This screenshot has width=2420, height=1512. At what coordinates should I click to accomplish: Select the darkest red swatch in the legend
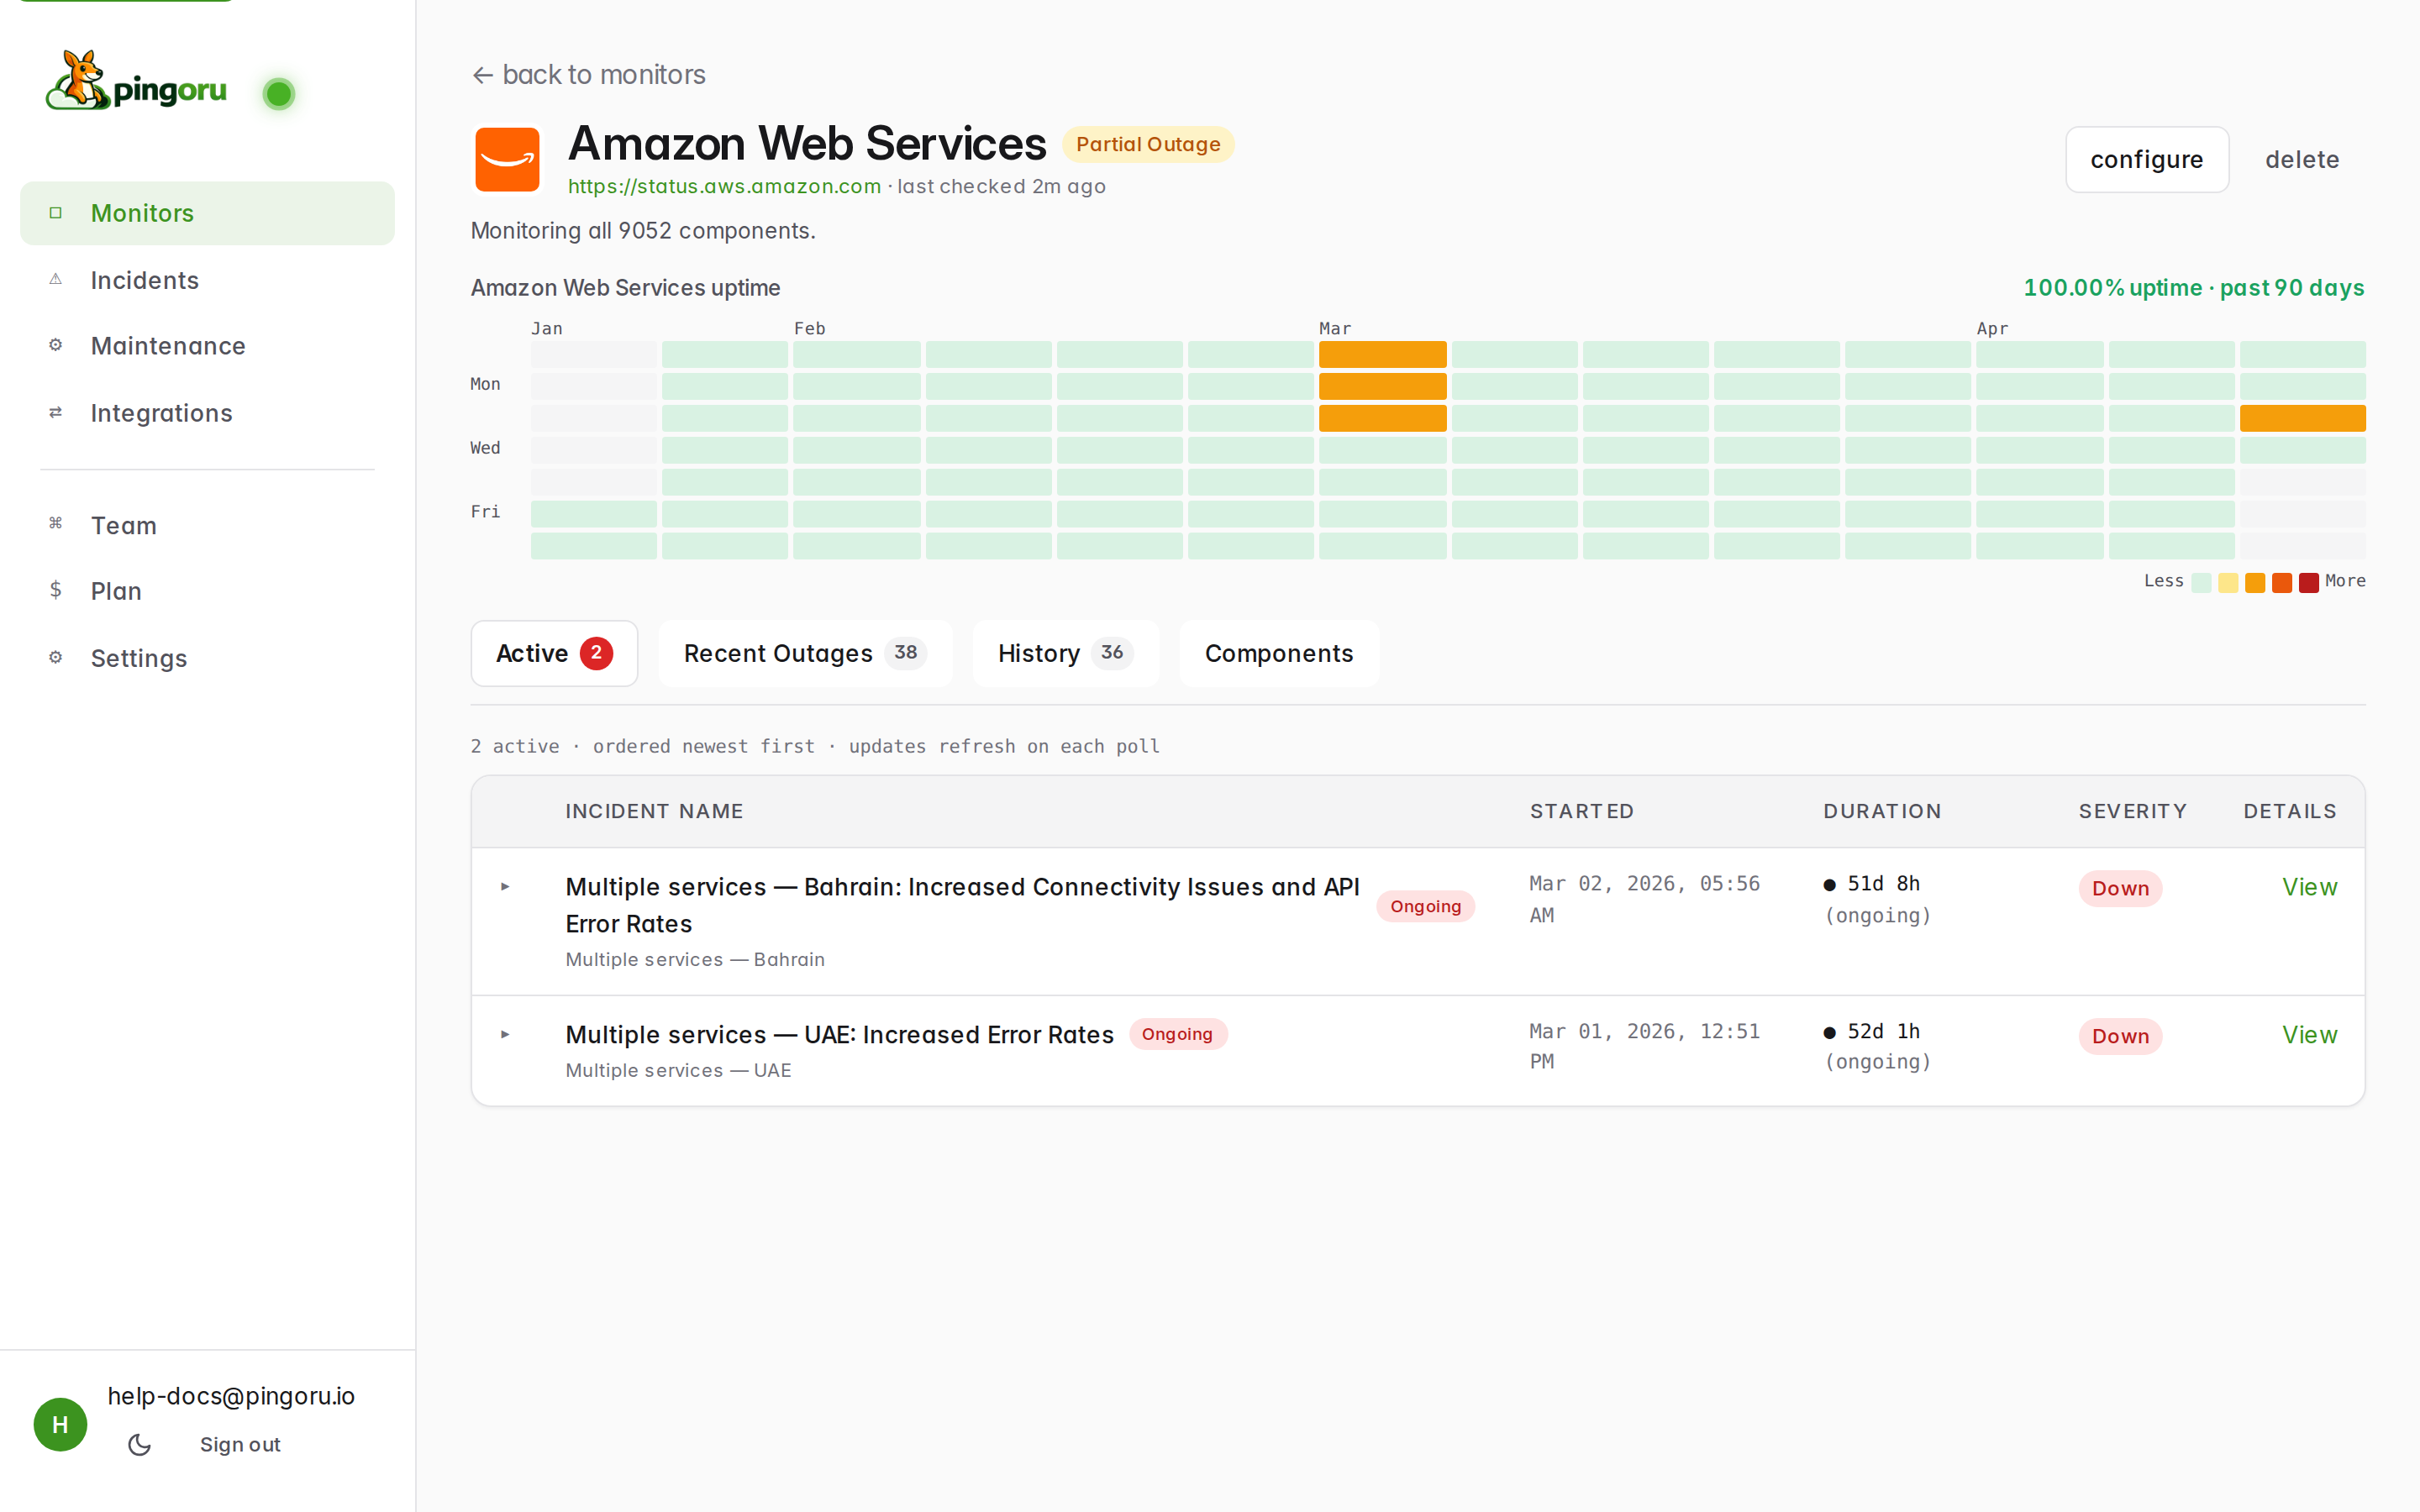click(2309, 581)
